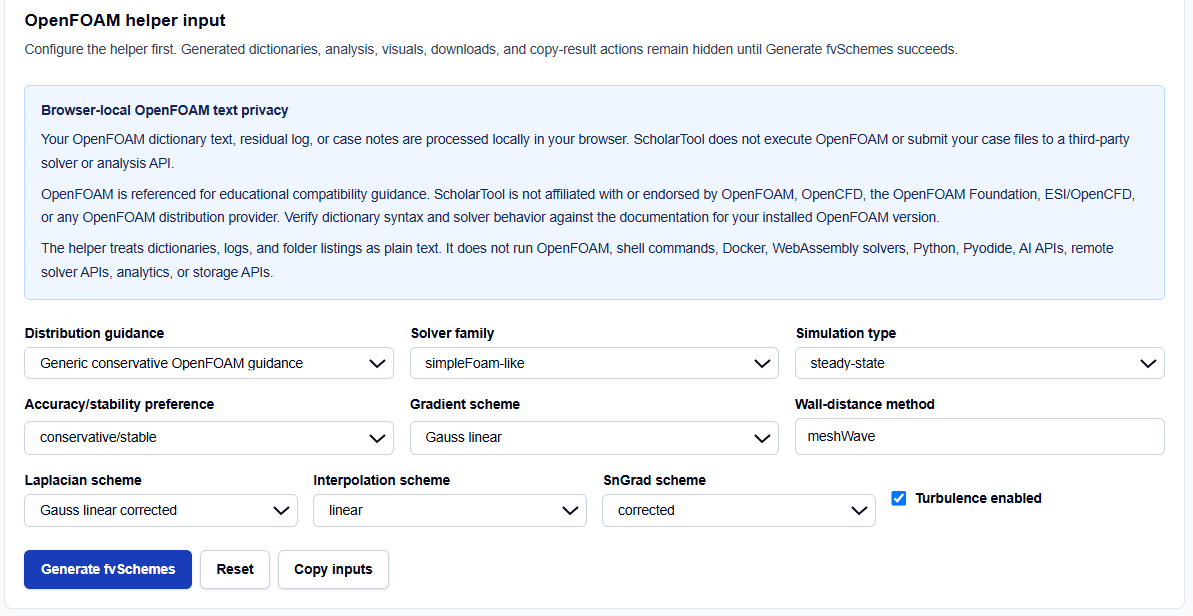Screen dimensions: 1193x616
Task: Open the Distribution guidance dropdown
Action: 208,363
